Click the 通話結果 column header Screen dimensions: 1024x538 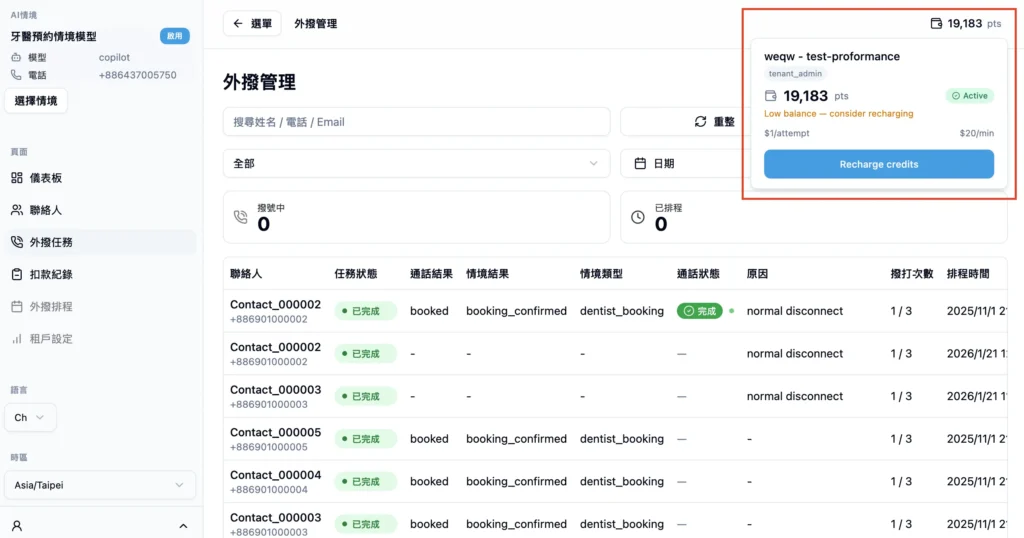click(x=431, y=274)
